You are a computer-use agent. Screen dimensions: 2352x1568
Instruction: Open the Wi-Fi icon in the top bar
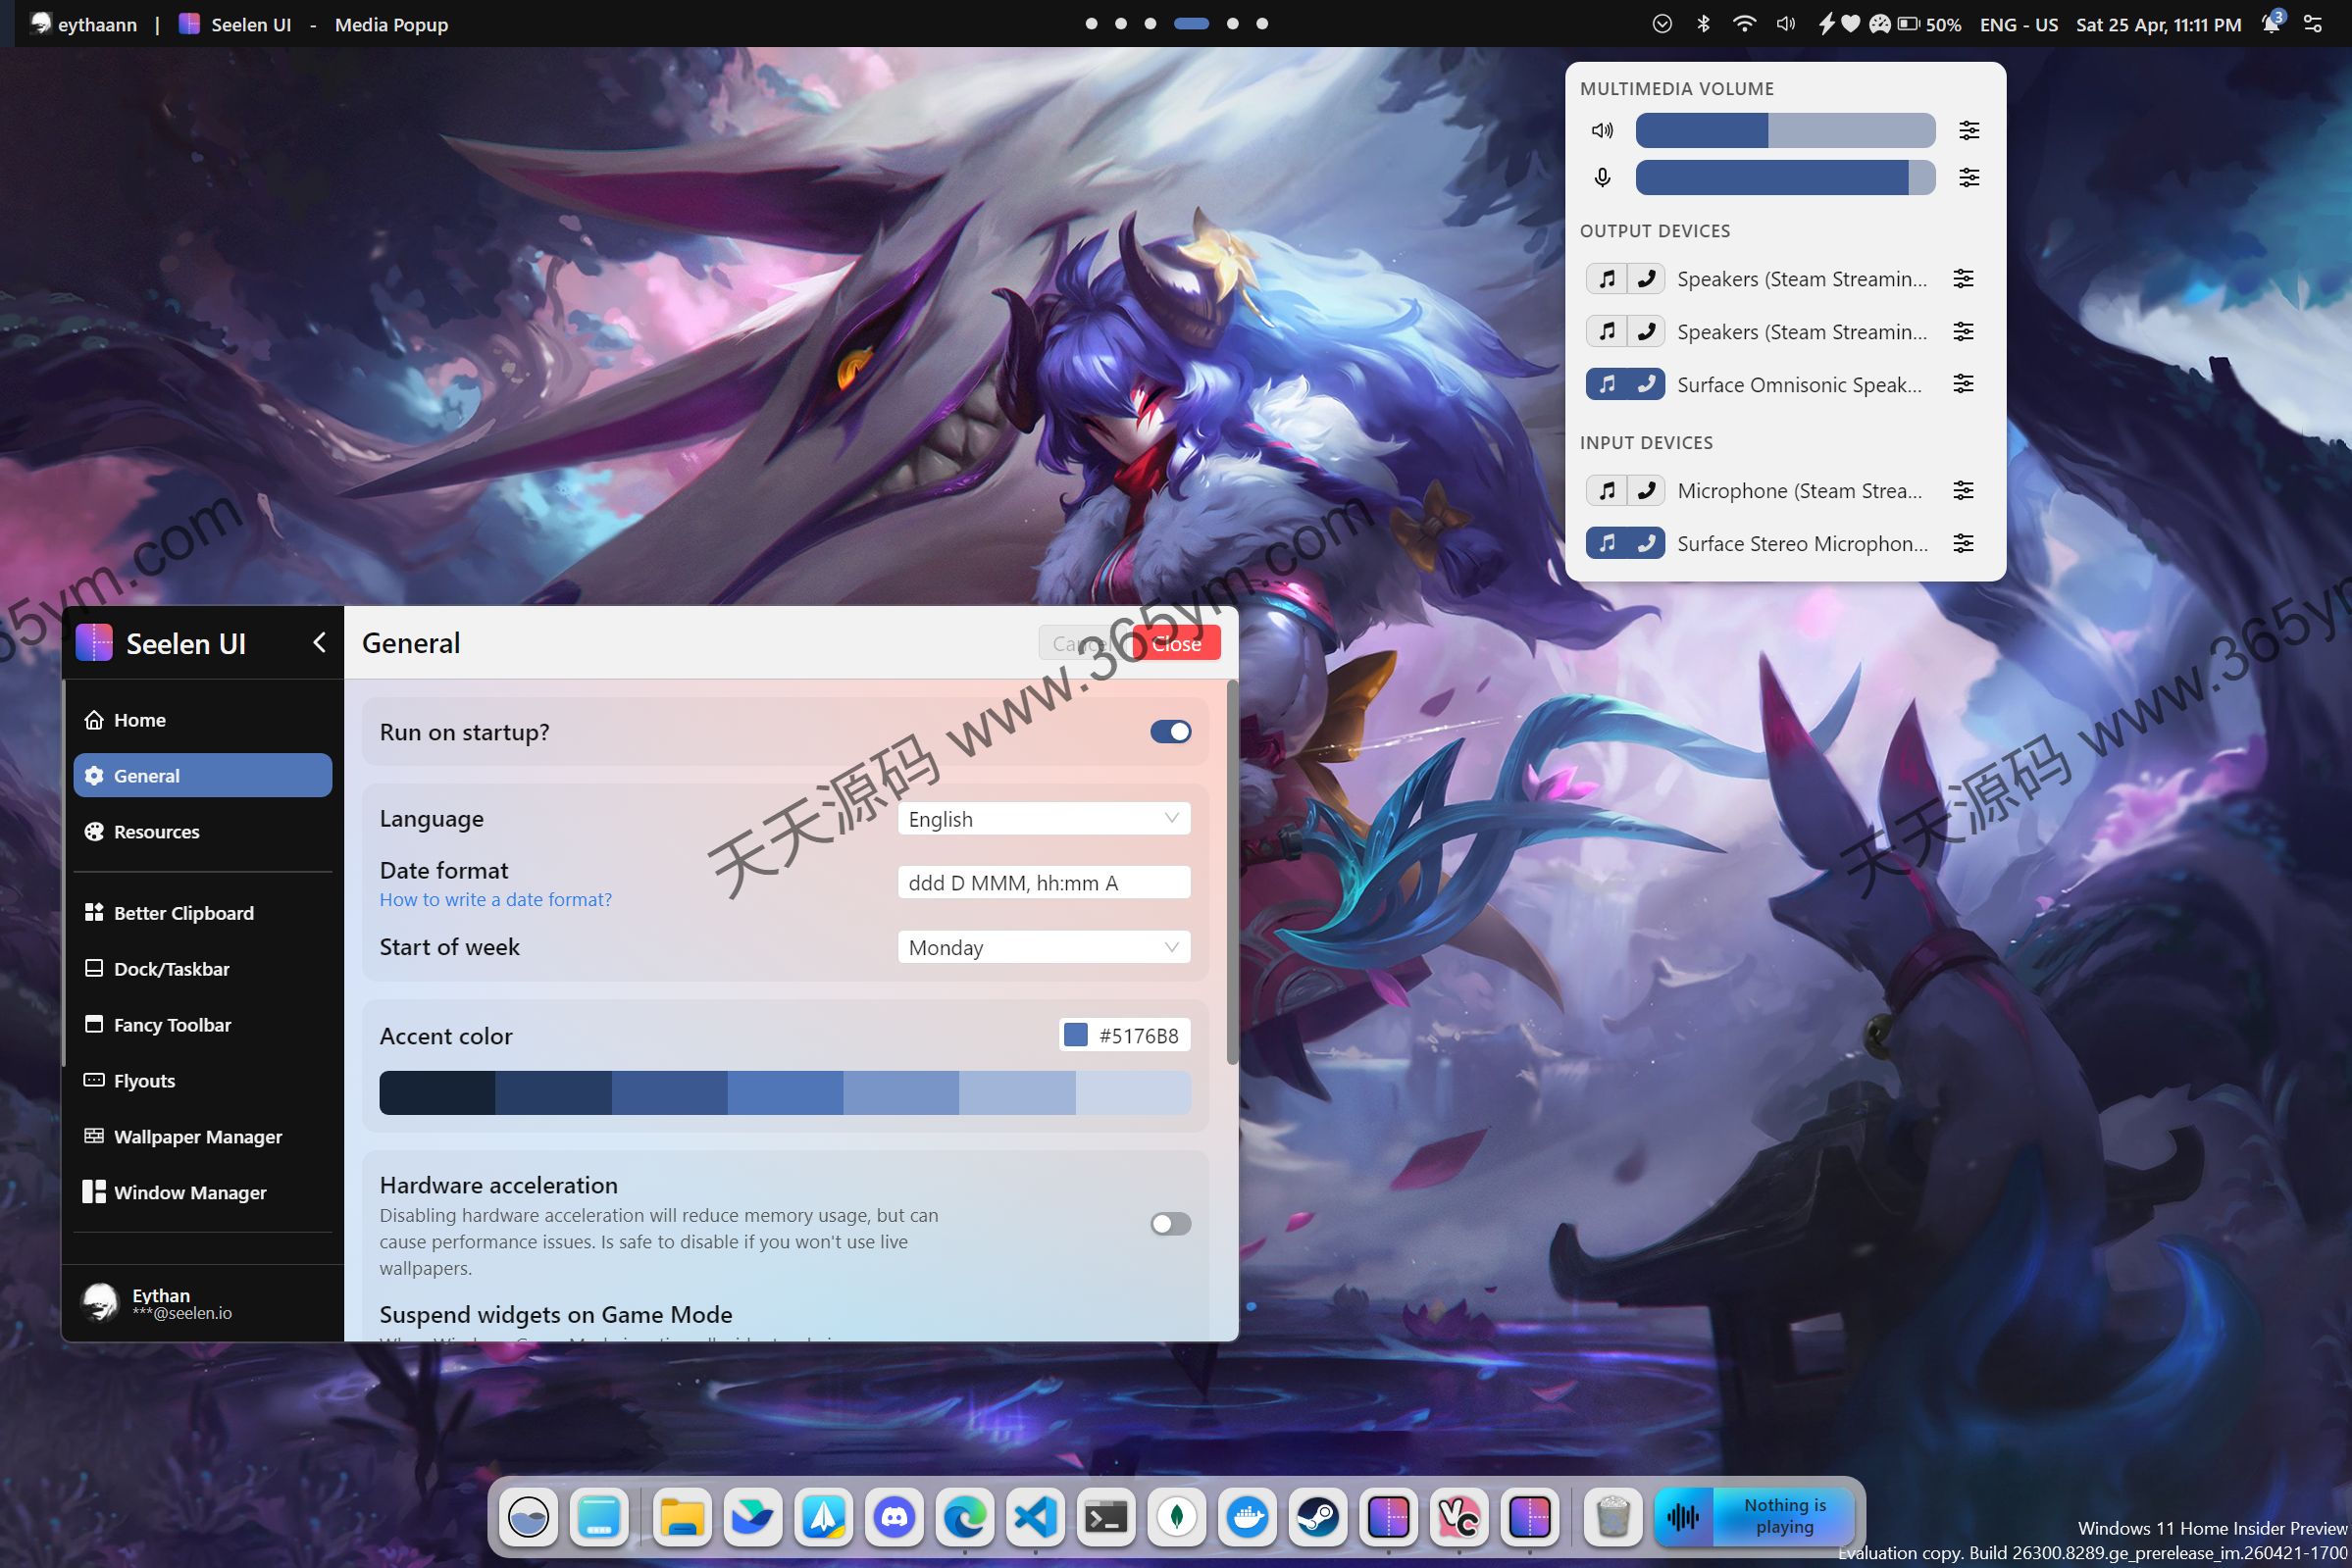point(1744,24)
